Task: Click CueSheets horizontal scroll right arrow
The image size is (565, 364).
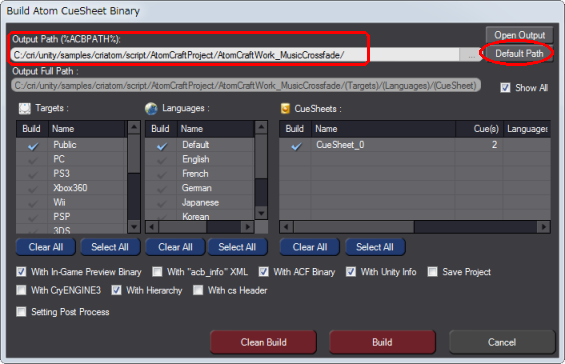Action: click(543, 227)
